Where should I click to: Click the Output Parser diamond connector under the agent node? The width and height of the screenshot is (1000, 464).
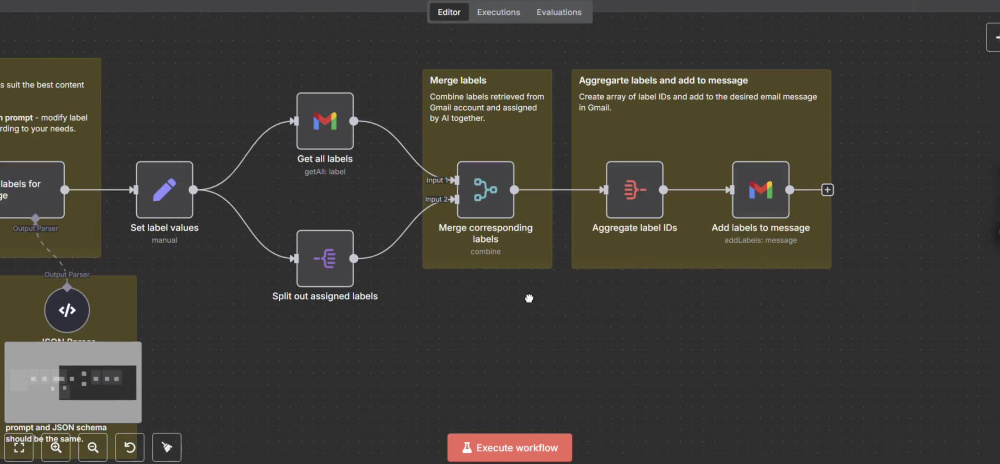pos(36,219)
